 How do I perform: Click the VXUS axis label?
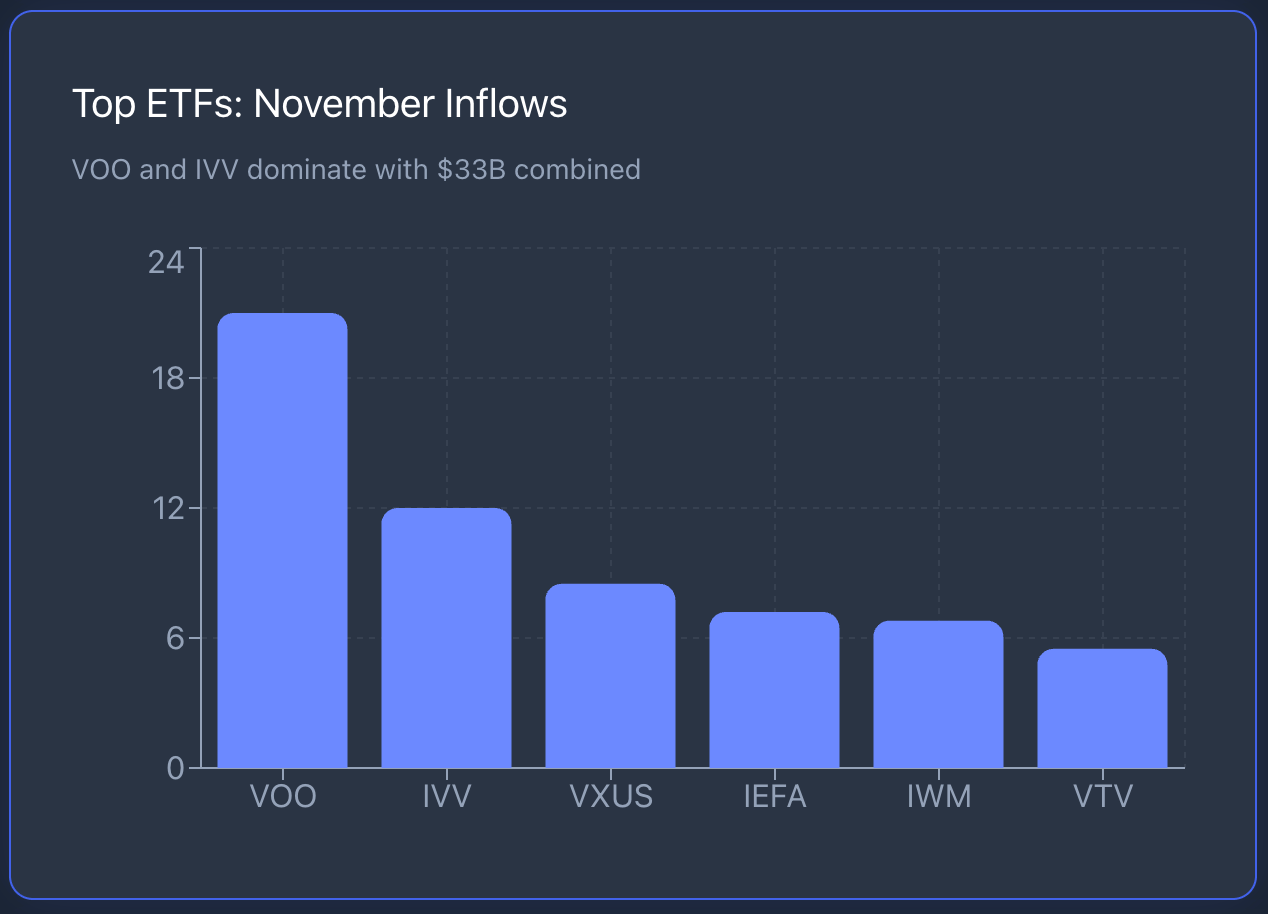click(611, 797)
